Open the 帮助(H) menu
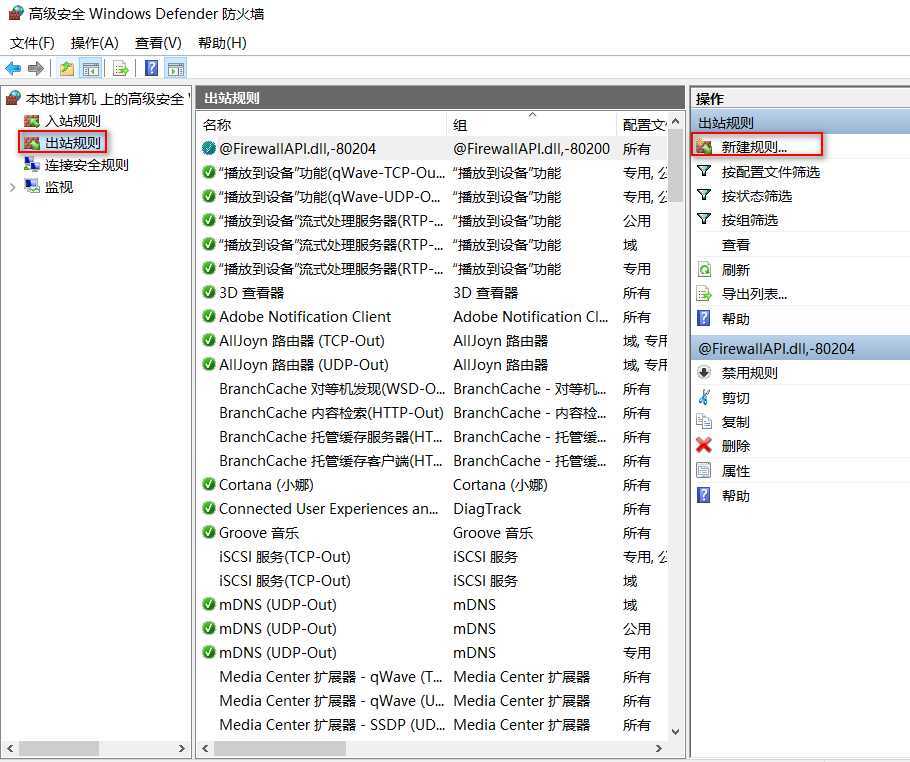 coord(222,43)
